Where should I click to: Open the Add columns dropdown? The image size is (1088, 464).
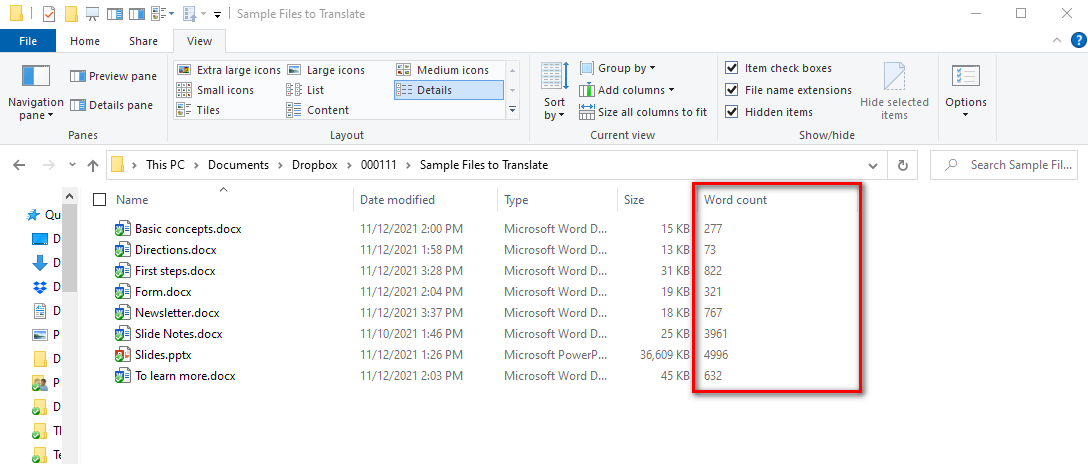point(626,90)
